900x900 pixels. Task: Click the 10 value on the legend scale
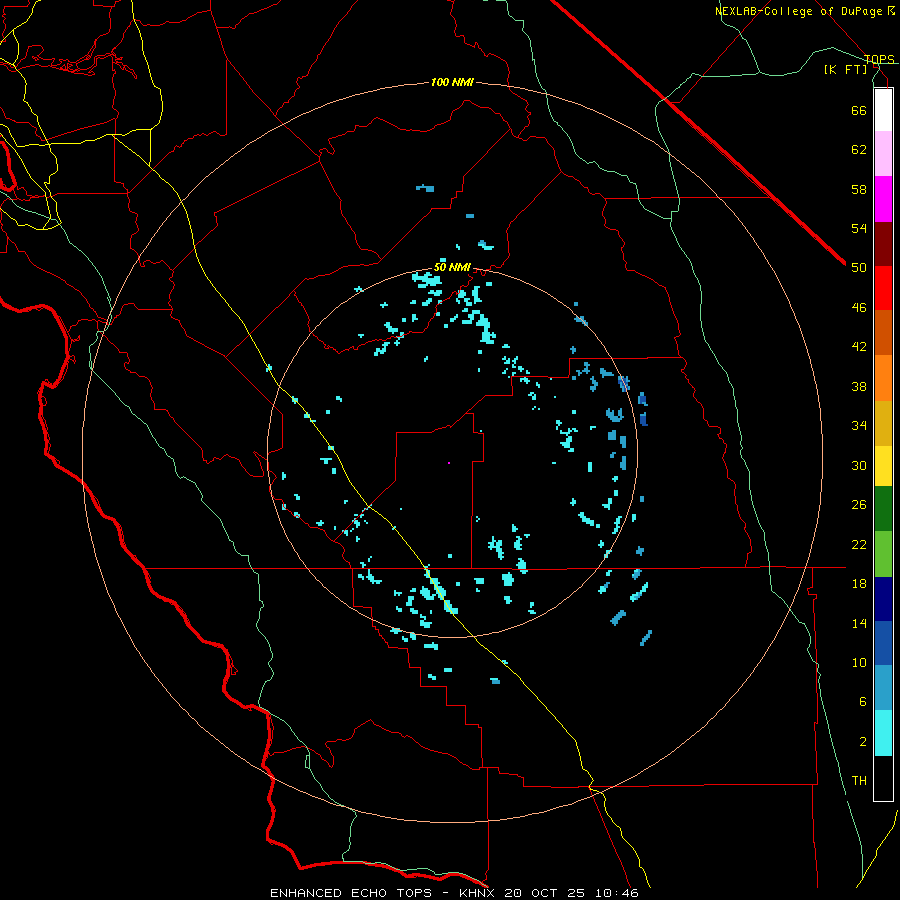[859, 663]
